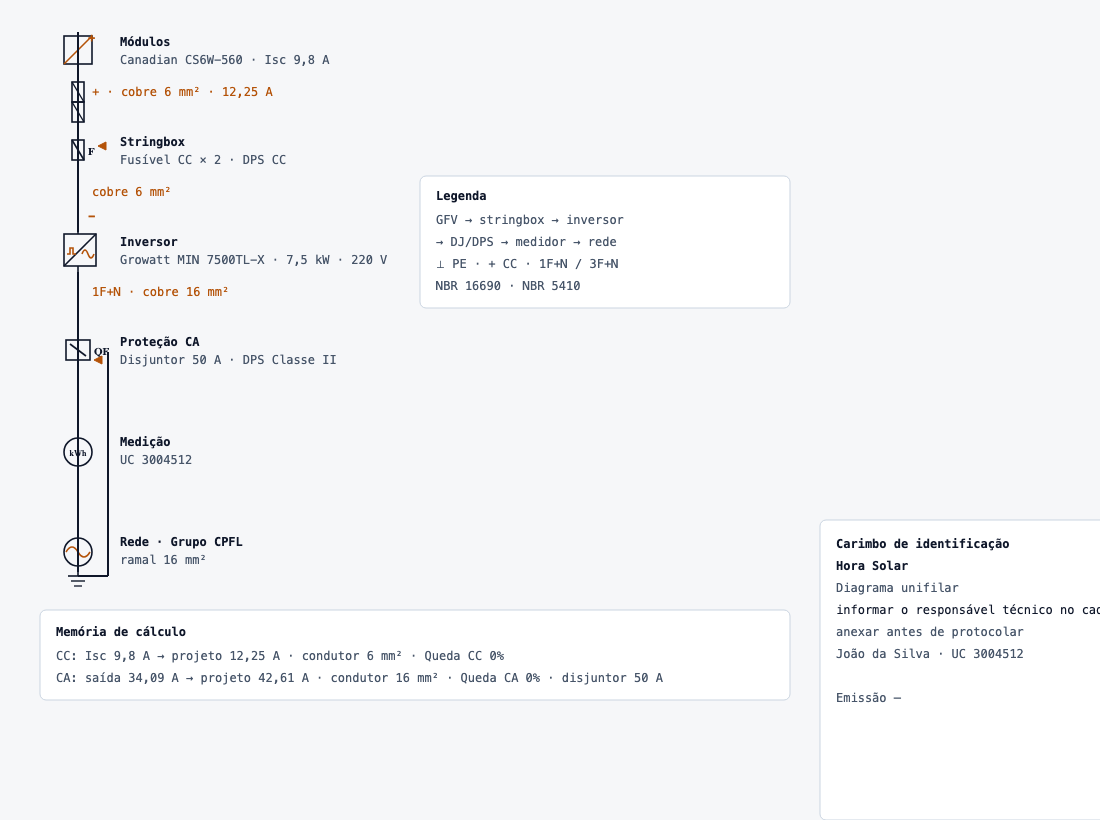Click the "Memória de cálculo" title

click(121, 632)
